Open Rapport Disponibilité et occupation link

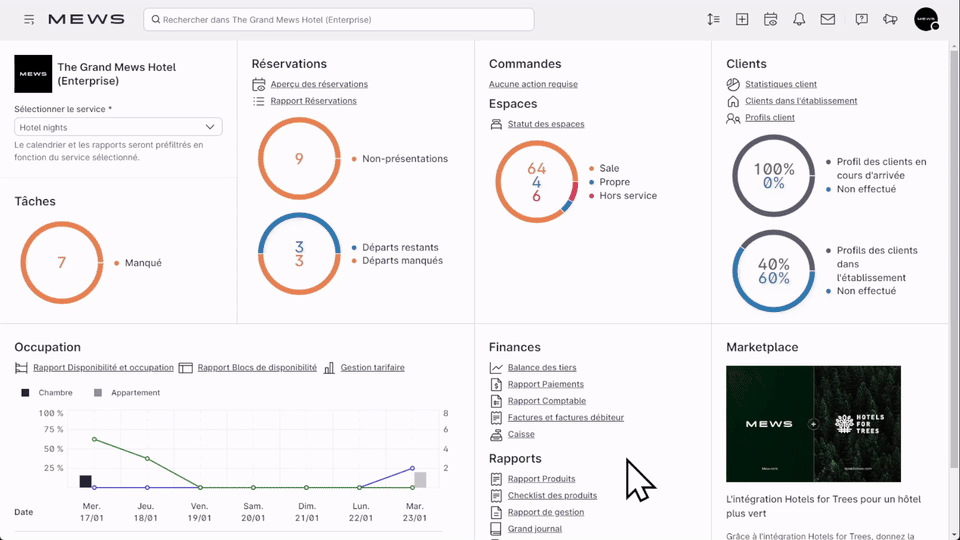pyautogui.click(x=103, y=368)
